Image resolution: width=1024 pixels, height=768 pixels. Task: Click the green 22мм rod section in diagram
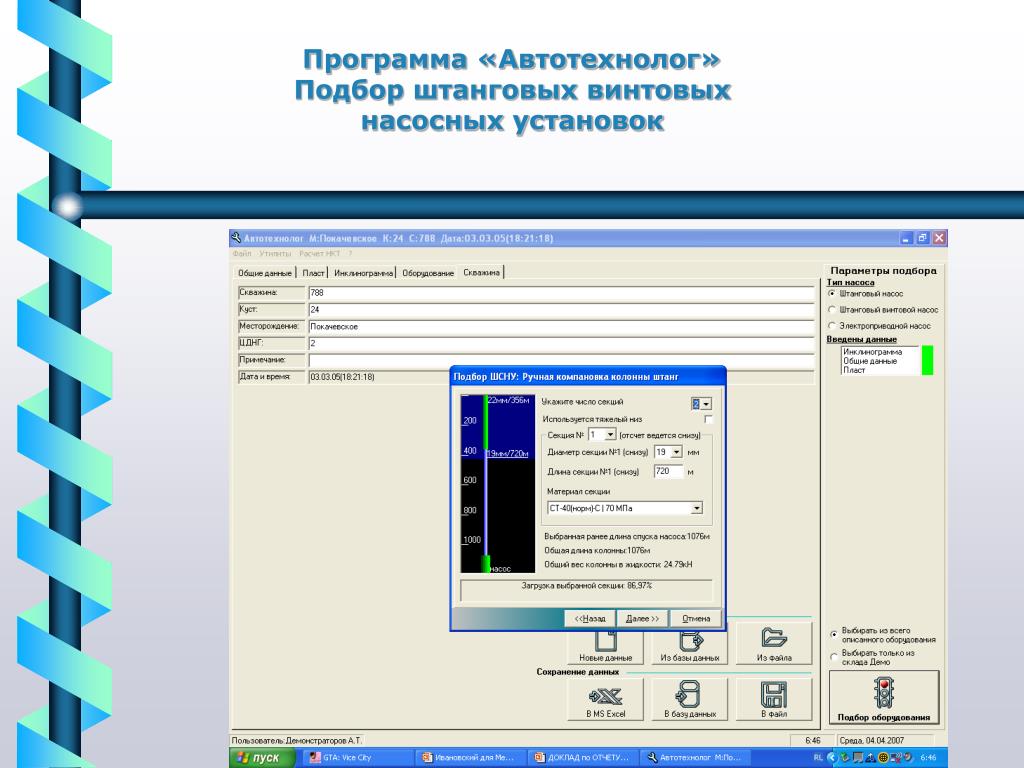click(486, 422)
